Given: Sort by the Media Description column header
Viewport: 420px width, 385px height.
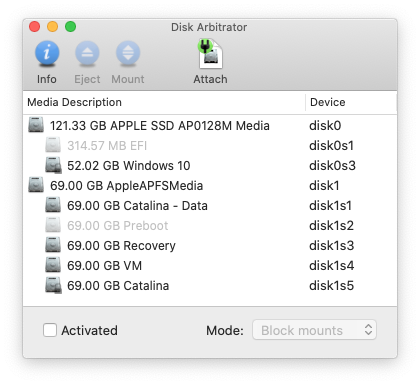Looking at the screenshot, I should pyautogui.click(x=164, y=102).
